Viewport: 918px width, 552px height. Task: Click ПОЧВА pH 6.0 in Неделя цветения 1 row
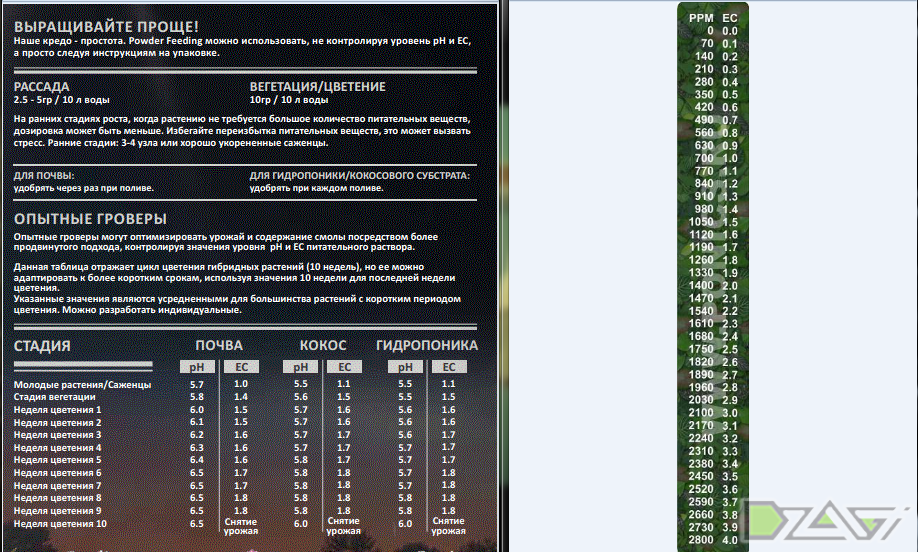point(197,410)
